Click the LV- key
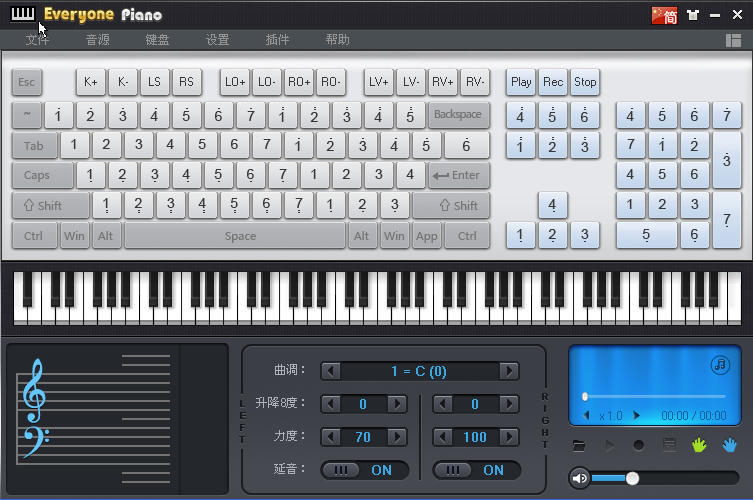The height and width of the screenshot is (500, 753). [411, 82]
